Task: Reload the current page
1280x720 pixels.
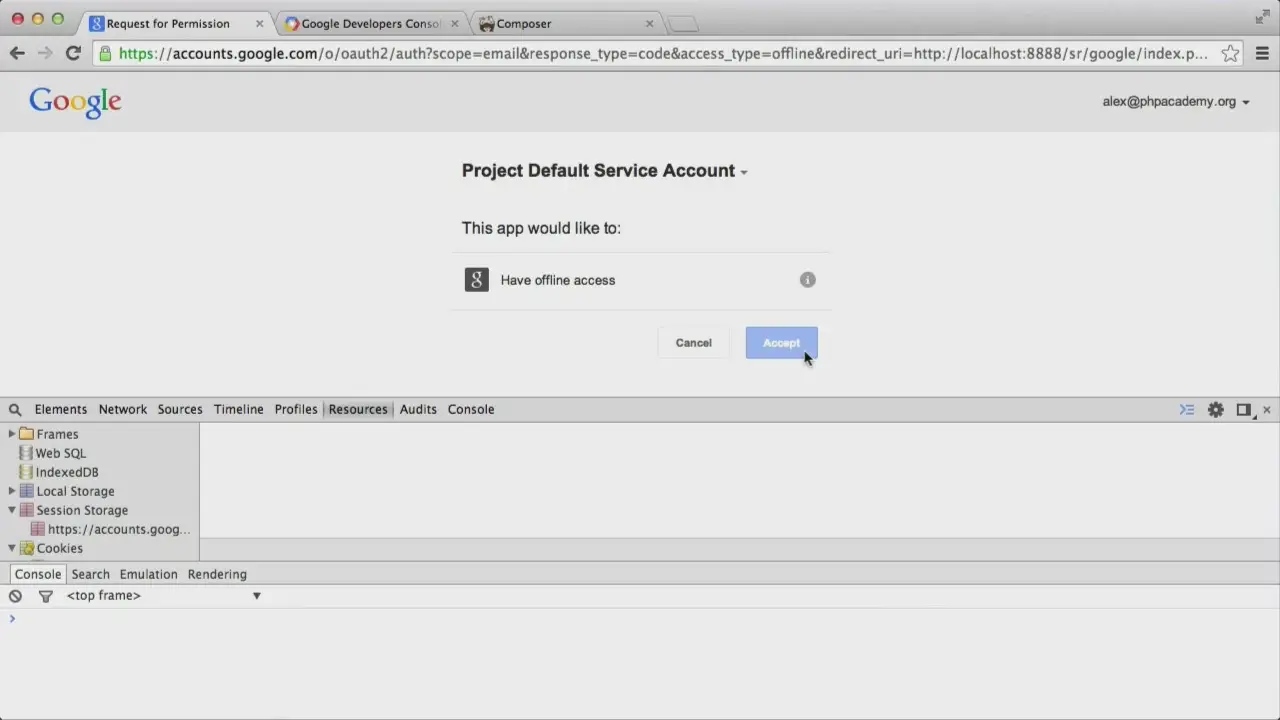Action: point(73,53)
